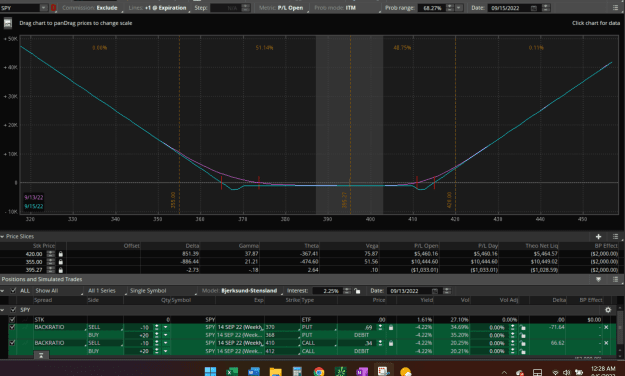Open the top Date calendar picker icon
Image resolution: width=625 pixels, height=376 pixels.
(x=534, y=8)
